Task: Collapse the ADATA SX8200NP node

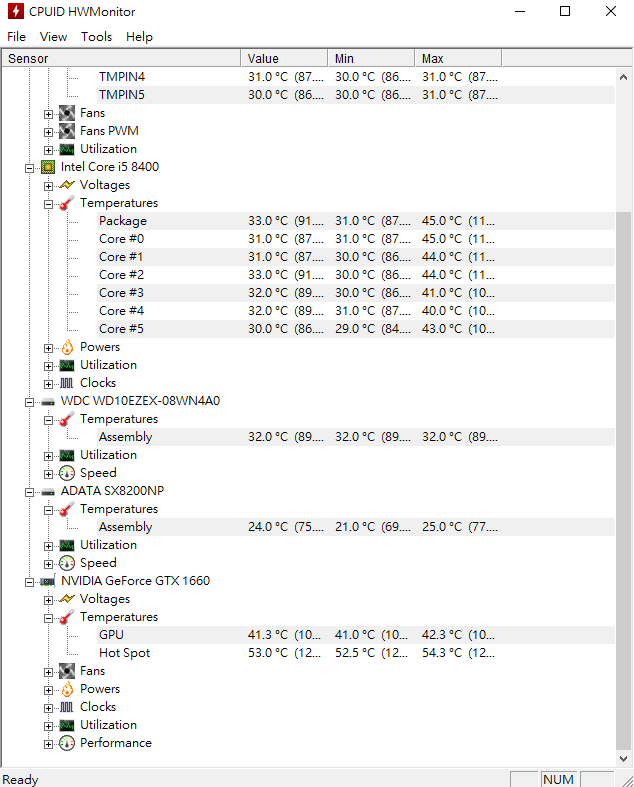Action: point(30,492)
